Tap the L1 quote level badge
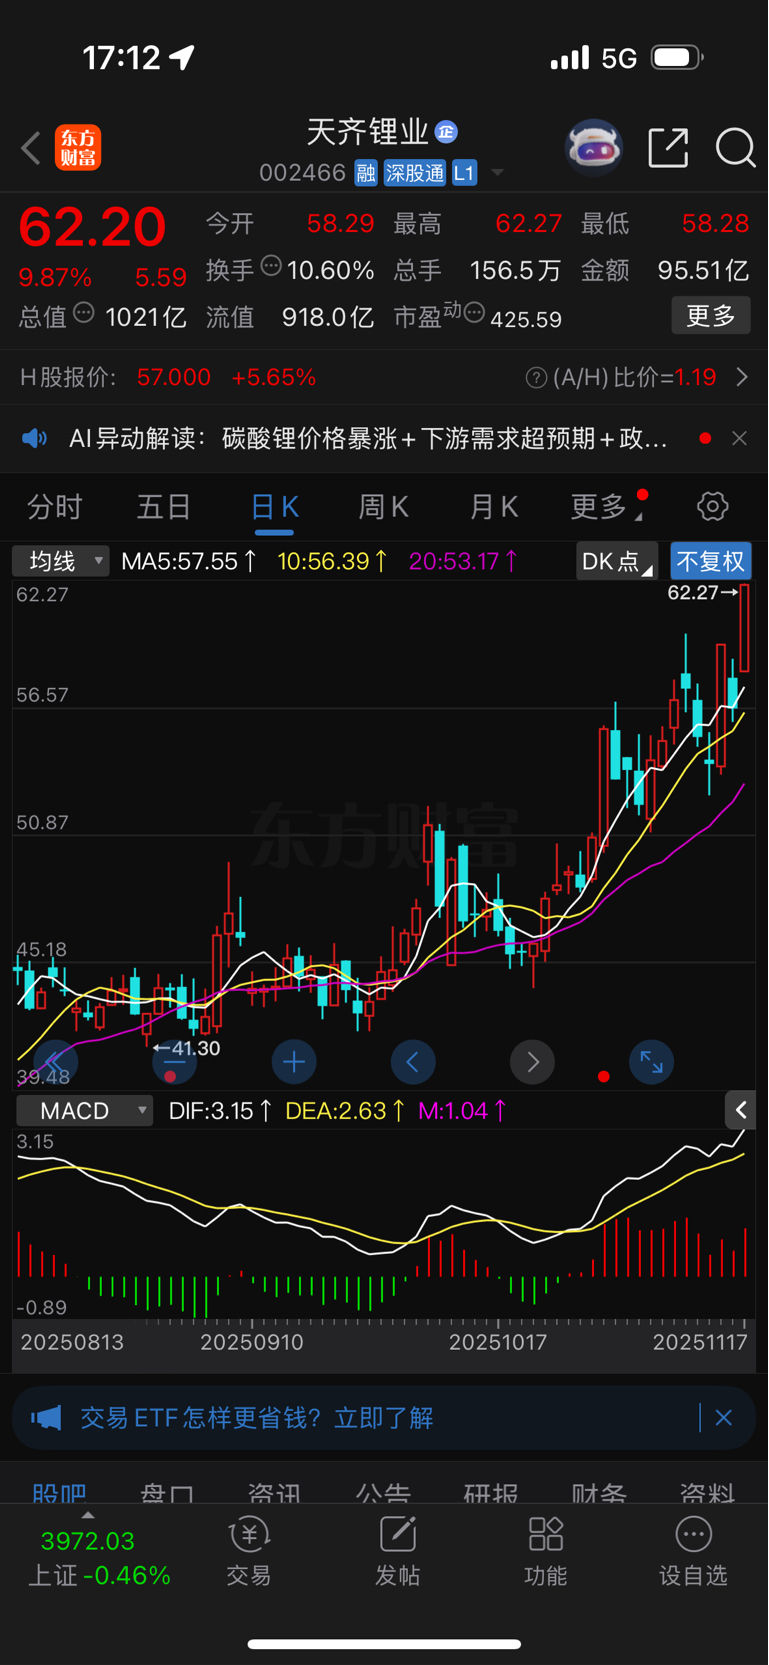The width and height of the screenshot is (769, 1665). point(464,173)
